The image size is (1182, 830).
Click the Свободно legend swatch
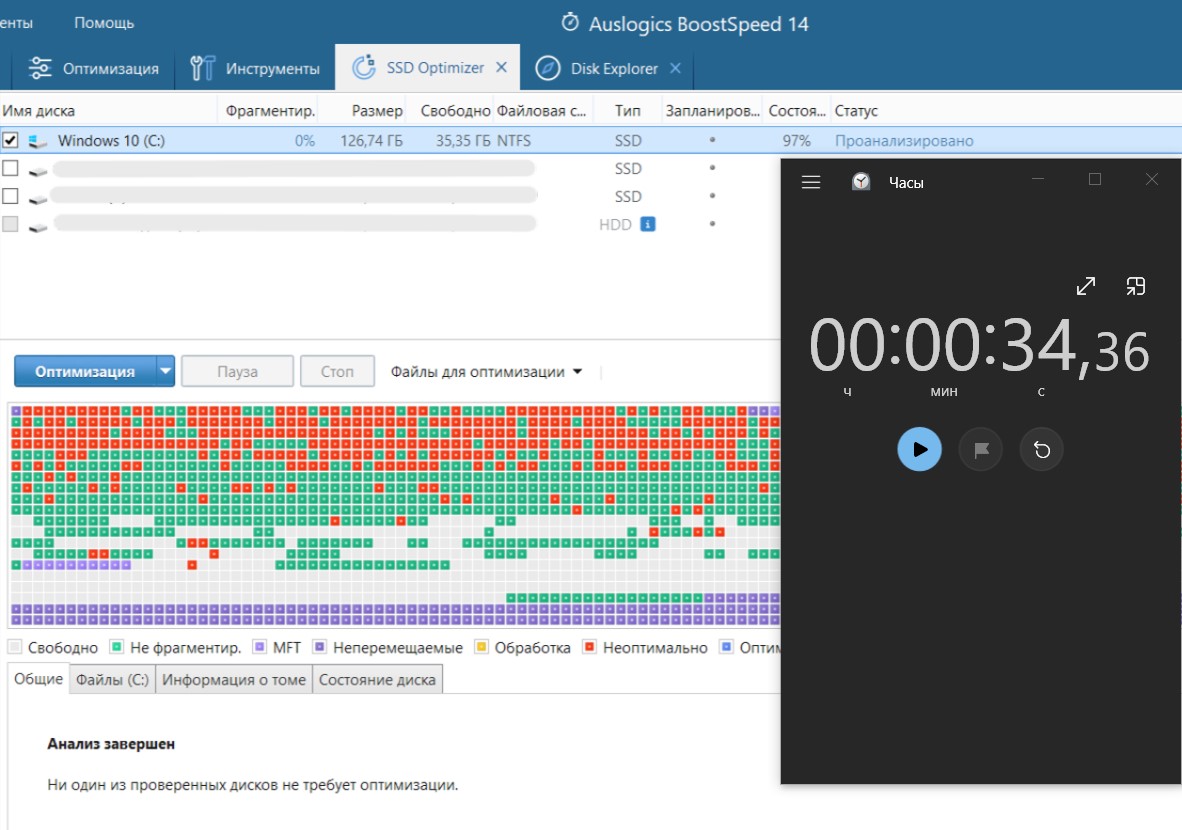click(14, 647)
